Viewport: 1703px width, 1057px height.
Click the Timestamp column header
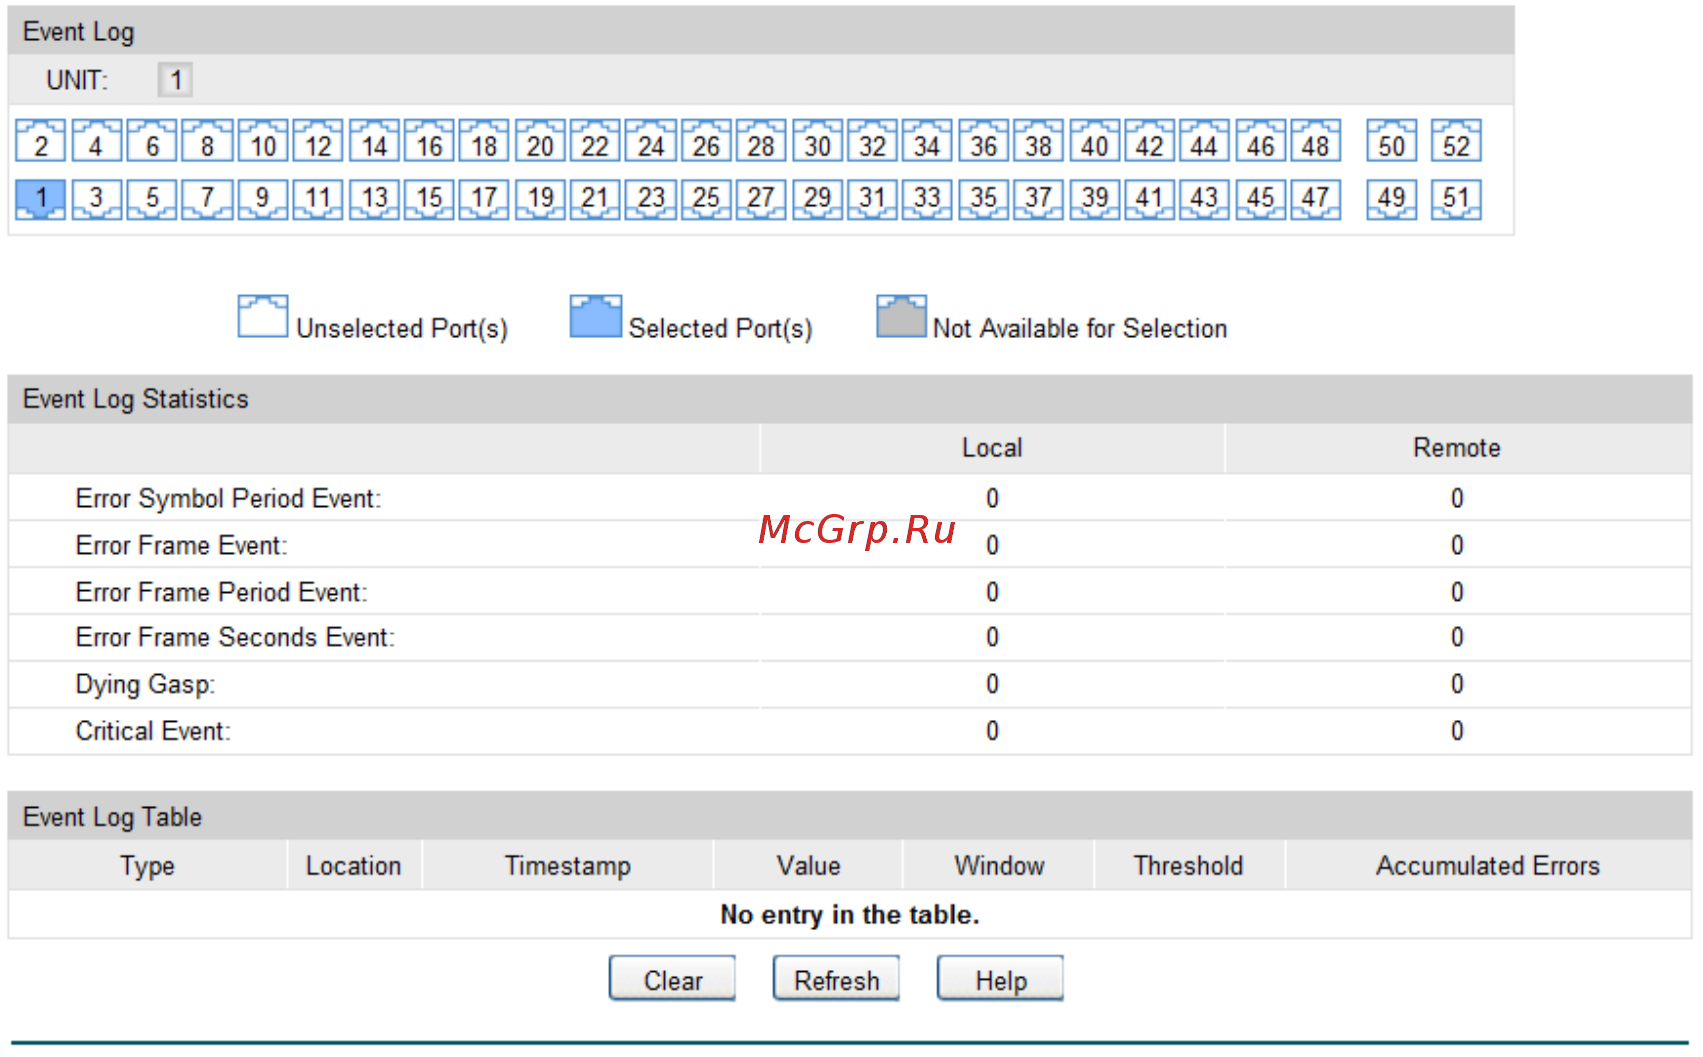pyautogui.click(x=567, y=866)
